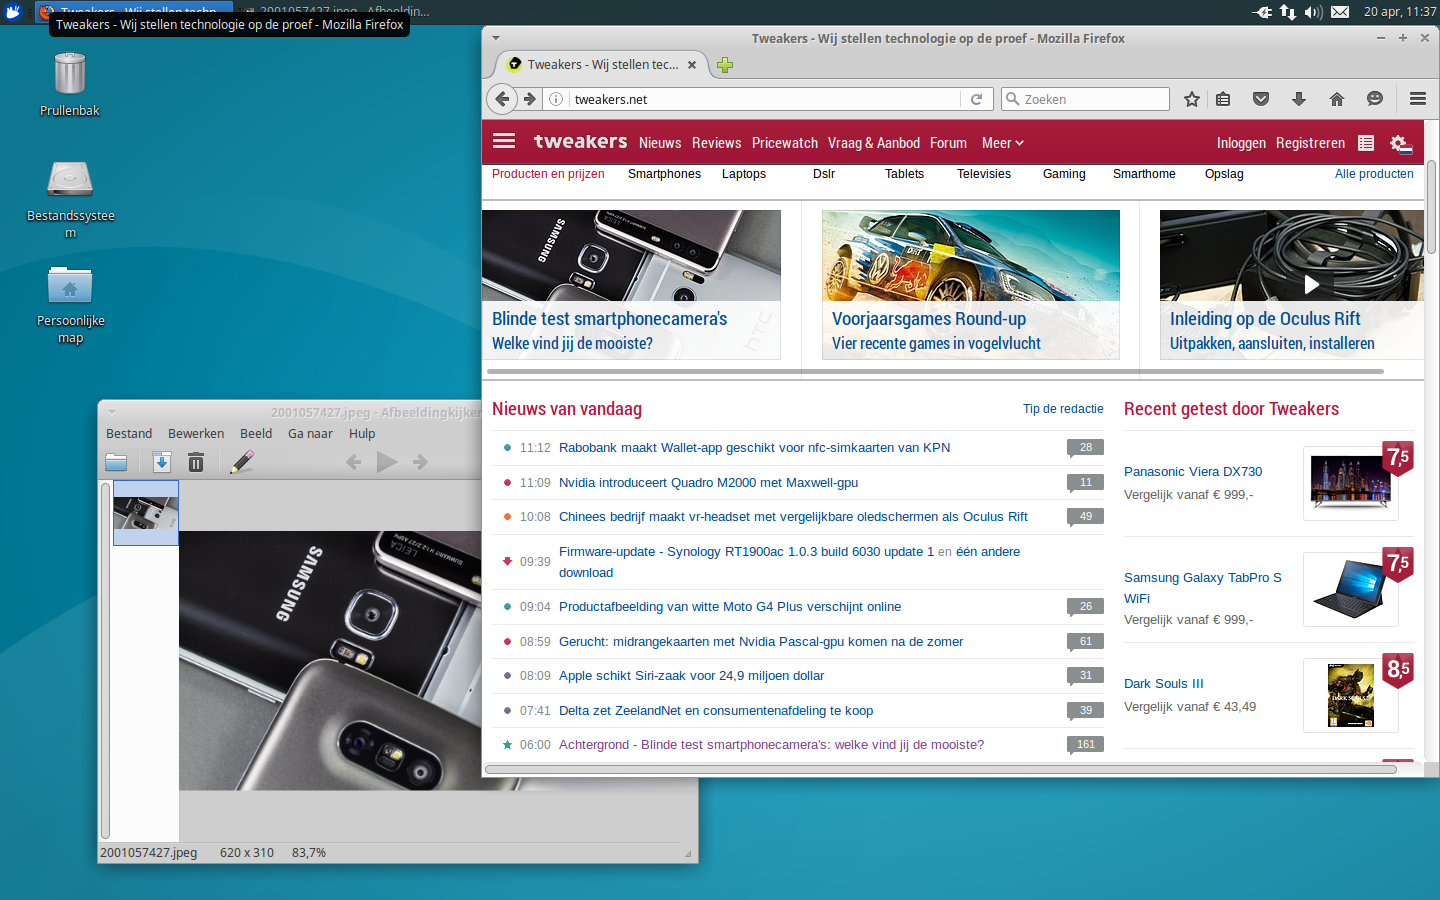Open the Hulp menu in image viewer
1440x900 pixels.
pos(362,433)
